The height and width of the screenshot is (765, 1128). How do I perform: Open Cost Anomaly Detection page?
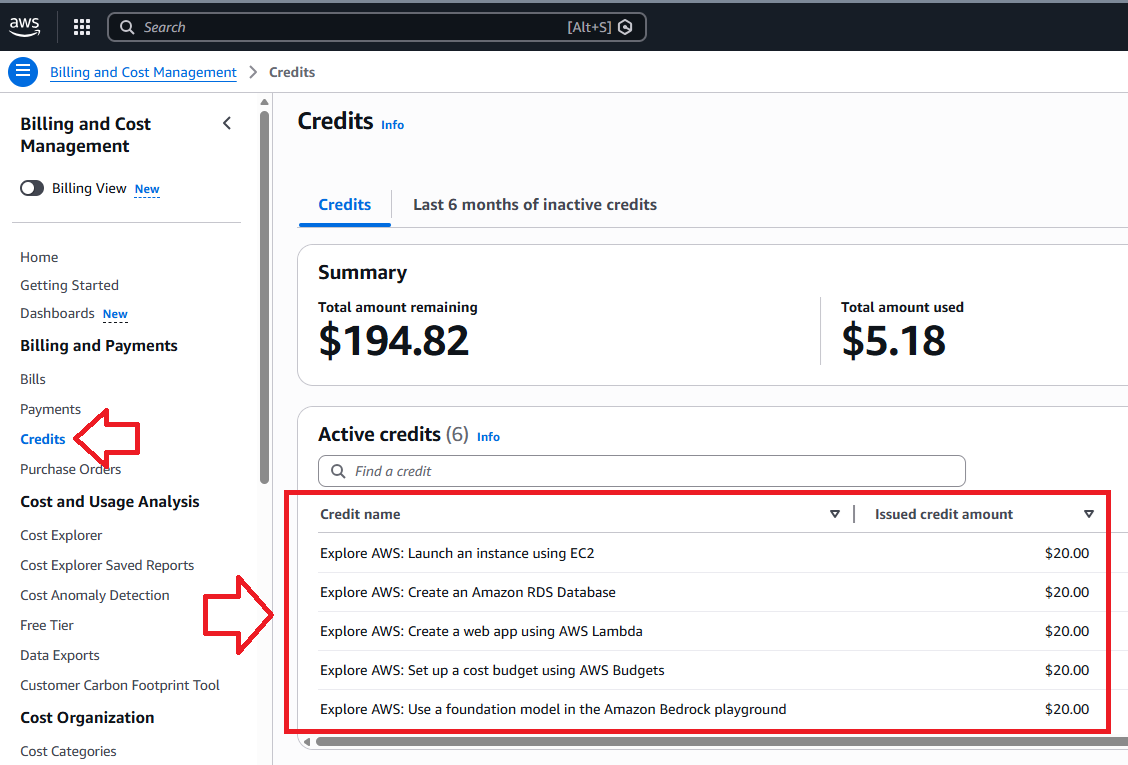[95, 596]
